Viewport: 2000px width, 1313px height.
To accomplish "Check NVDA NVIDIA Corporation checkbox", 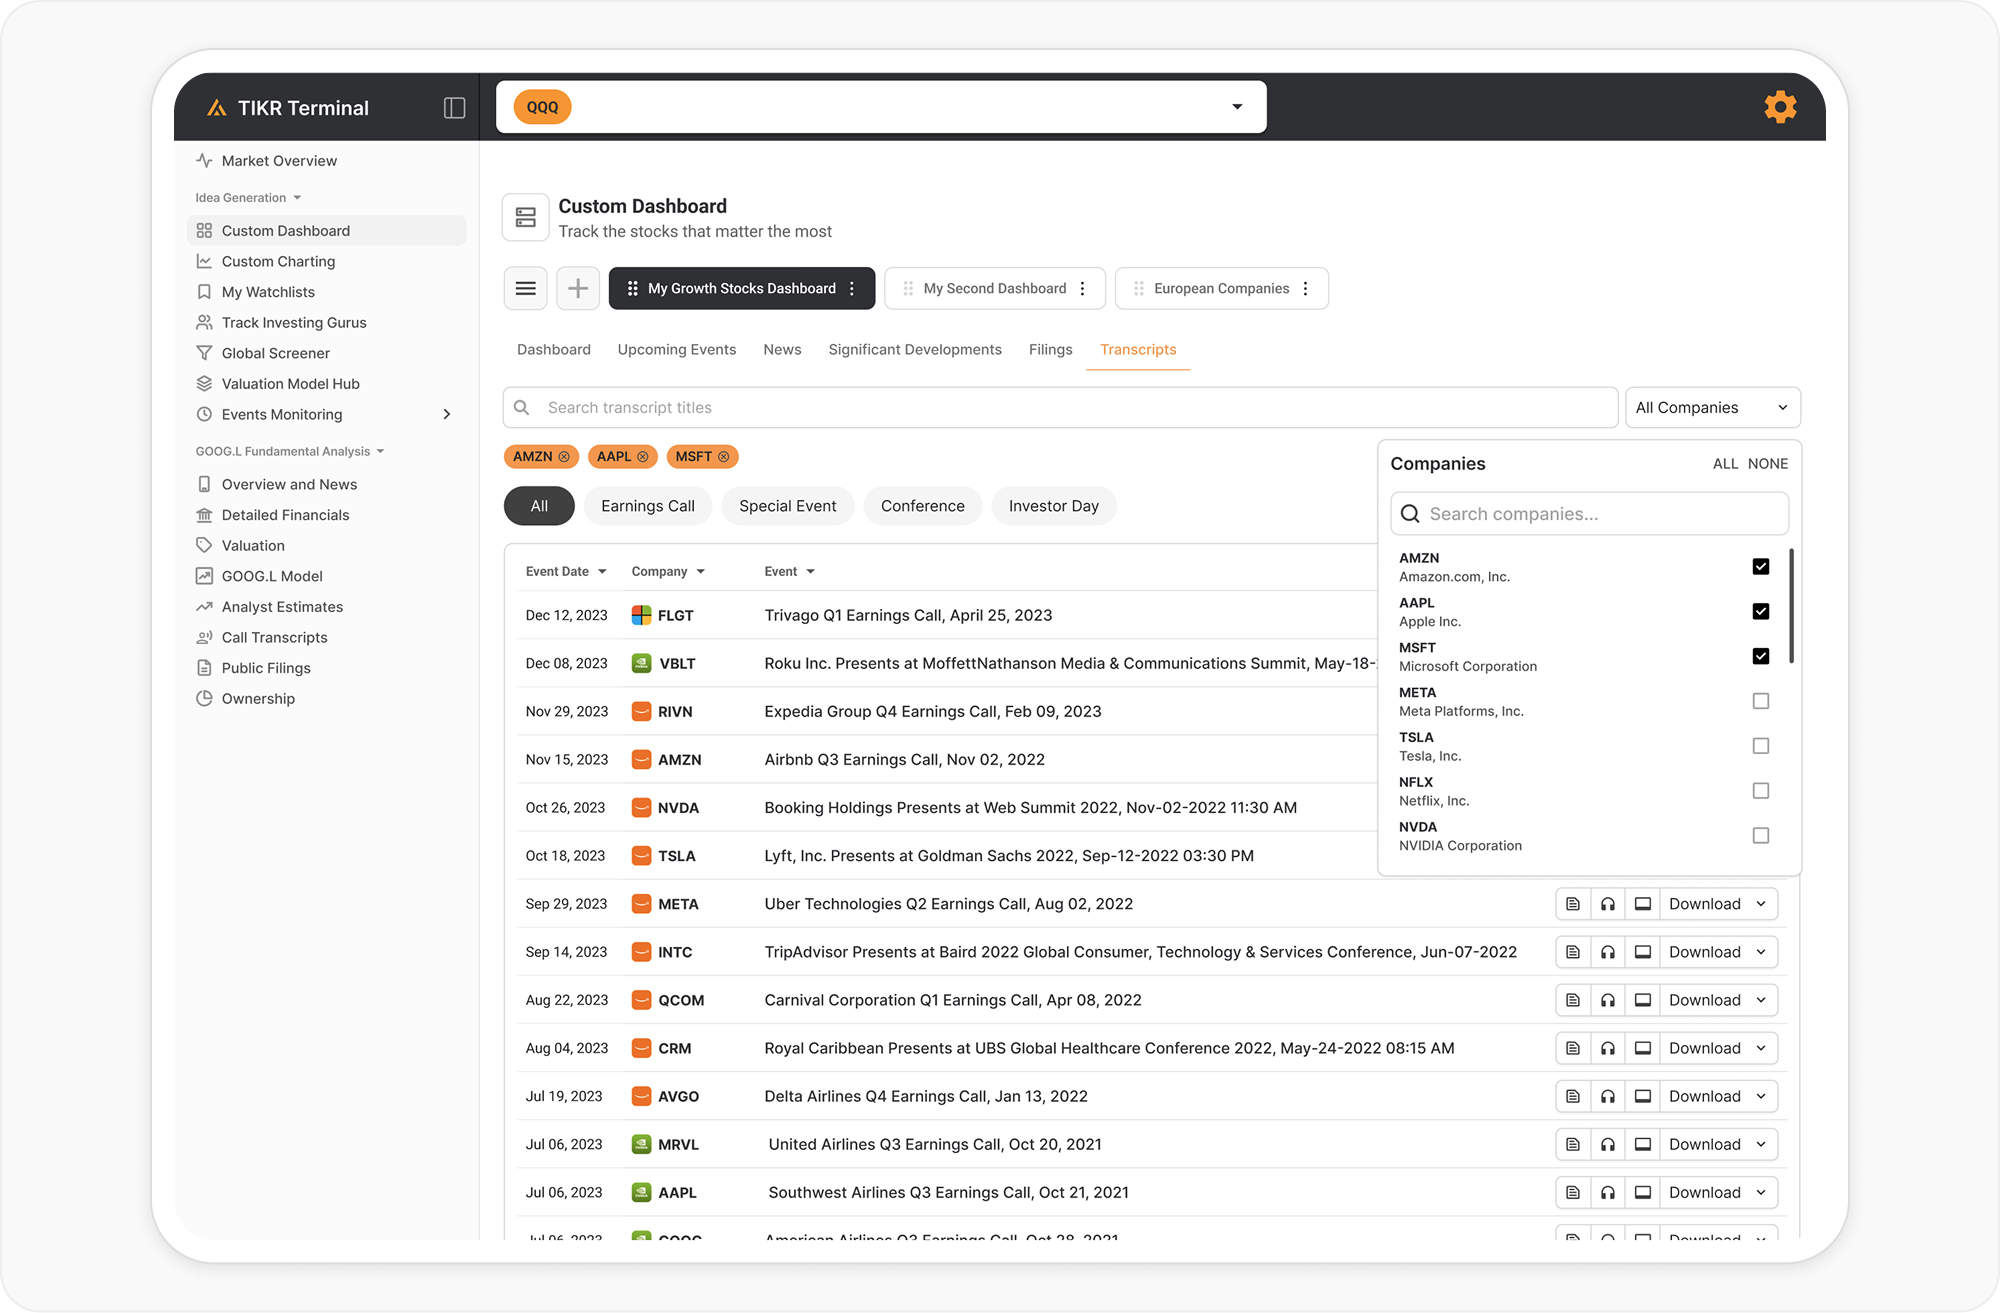I will (1761, 836).
